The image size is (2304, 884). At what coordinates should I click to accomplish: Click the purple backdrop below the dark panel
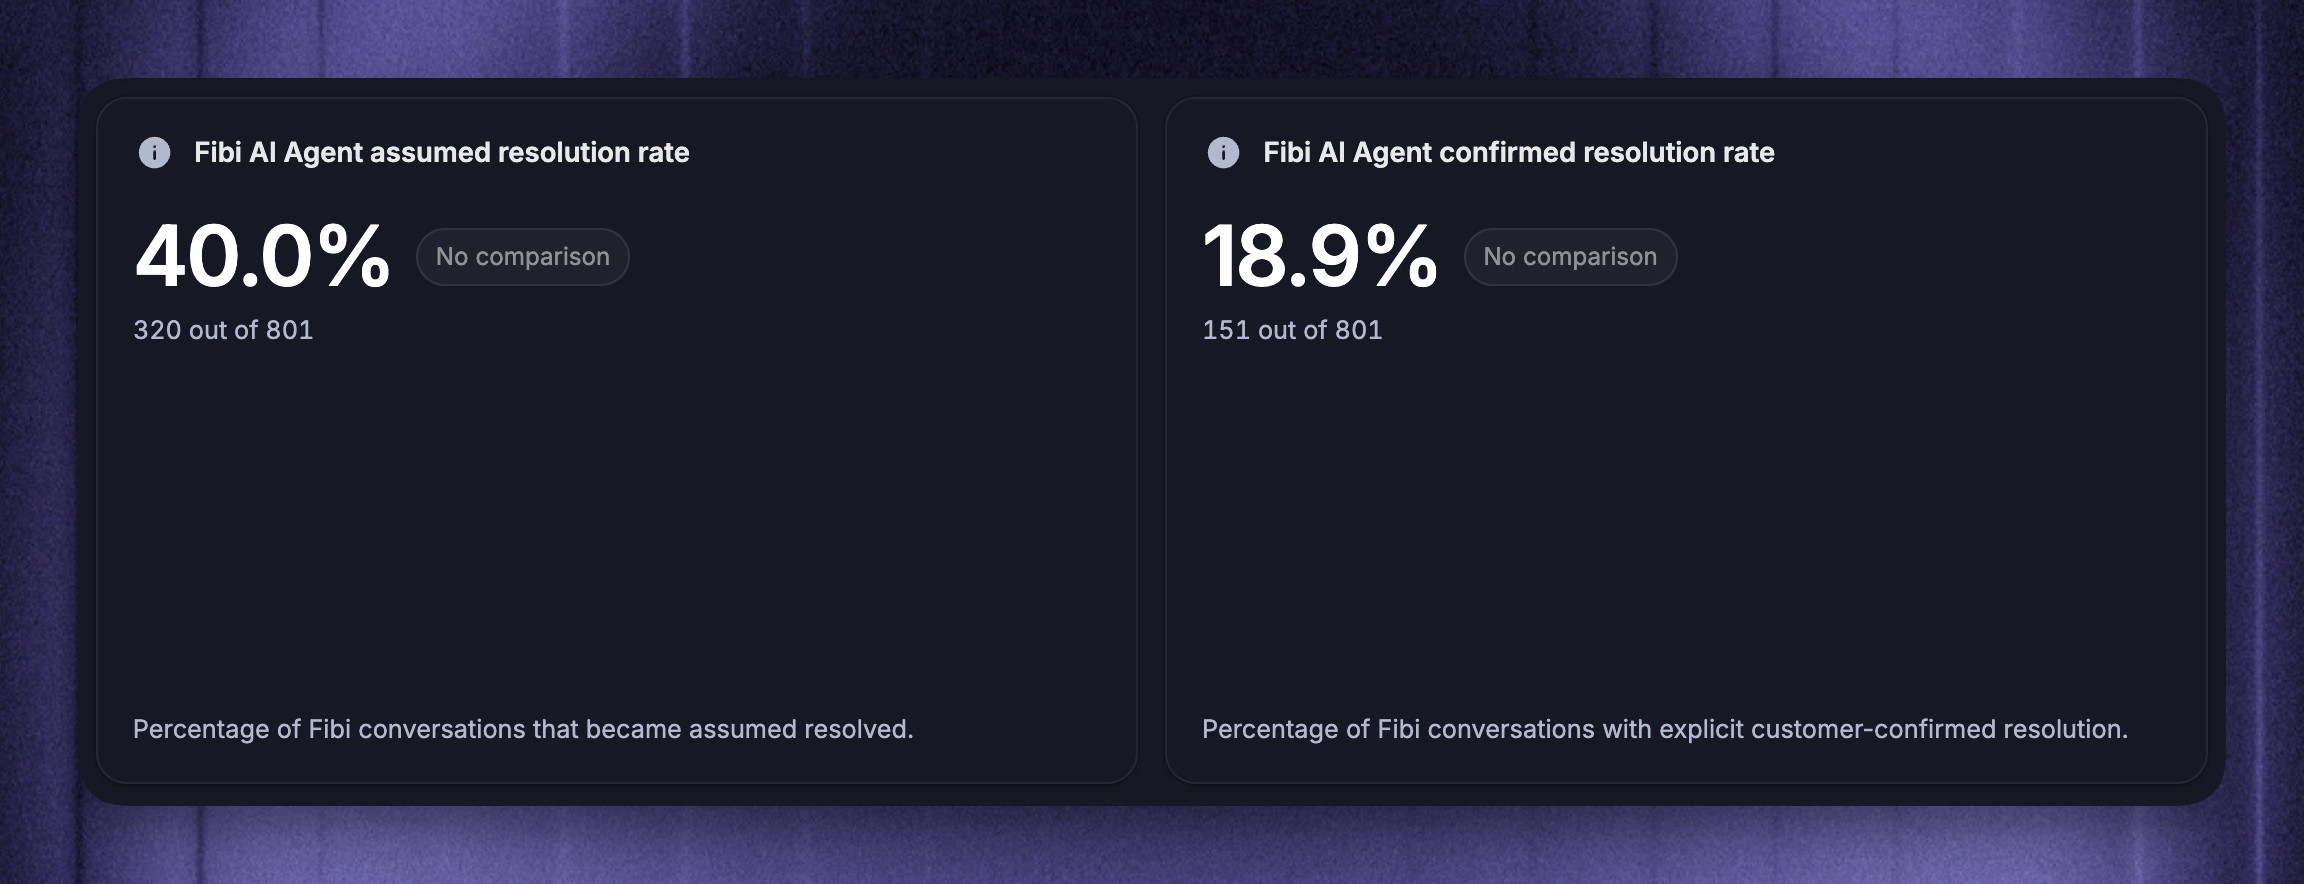(1152, 846)
